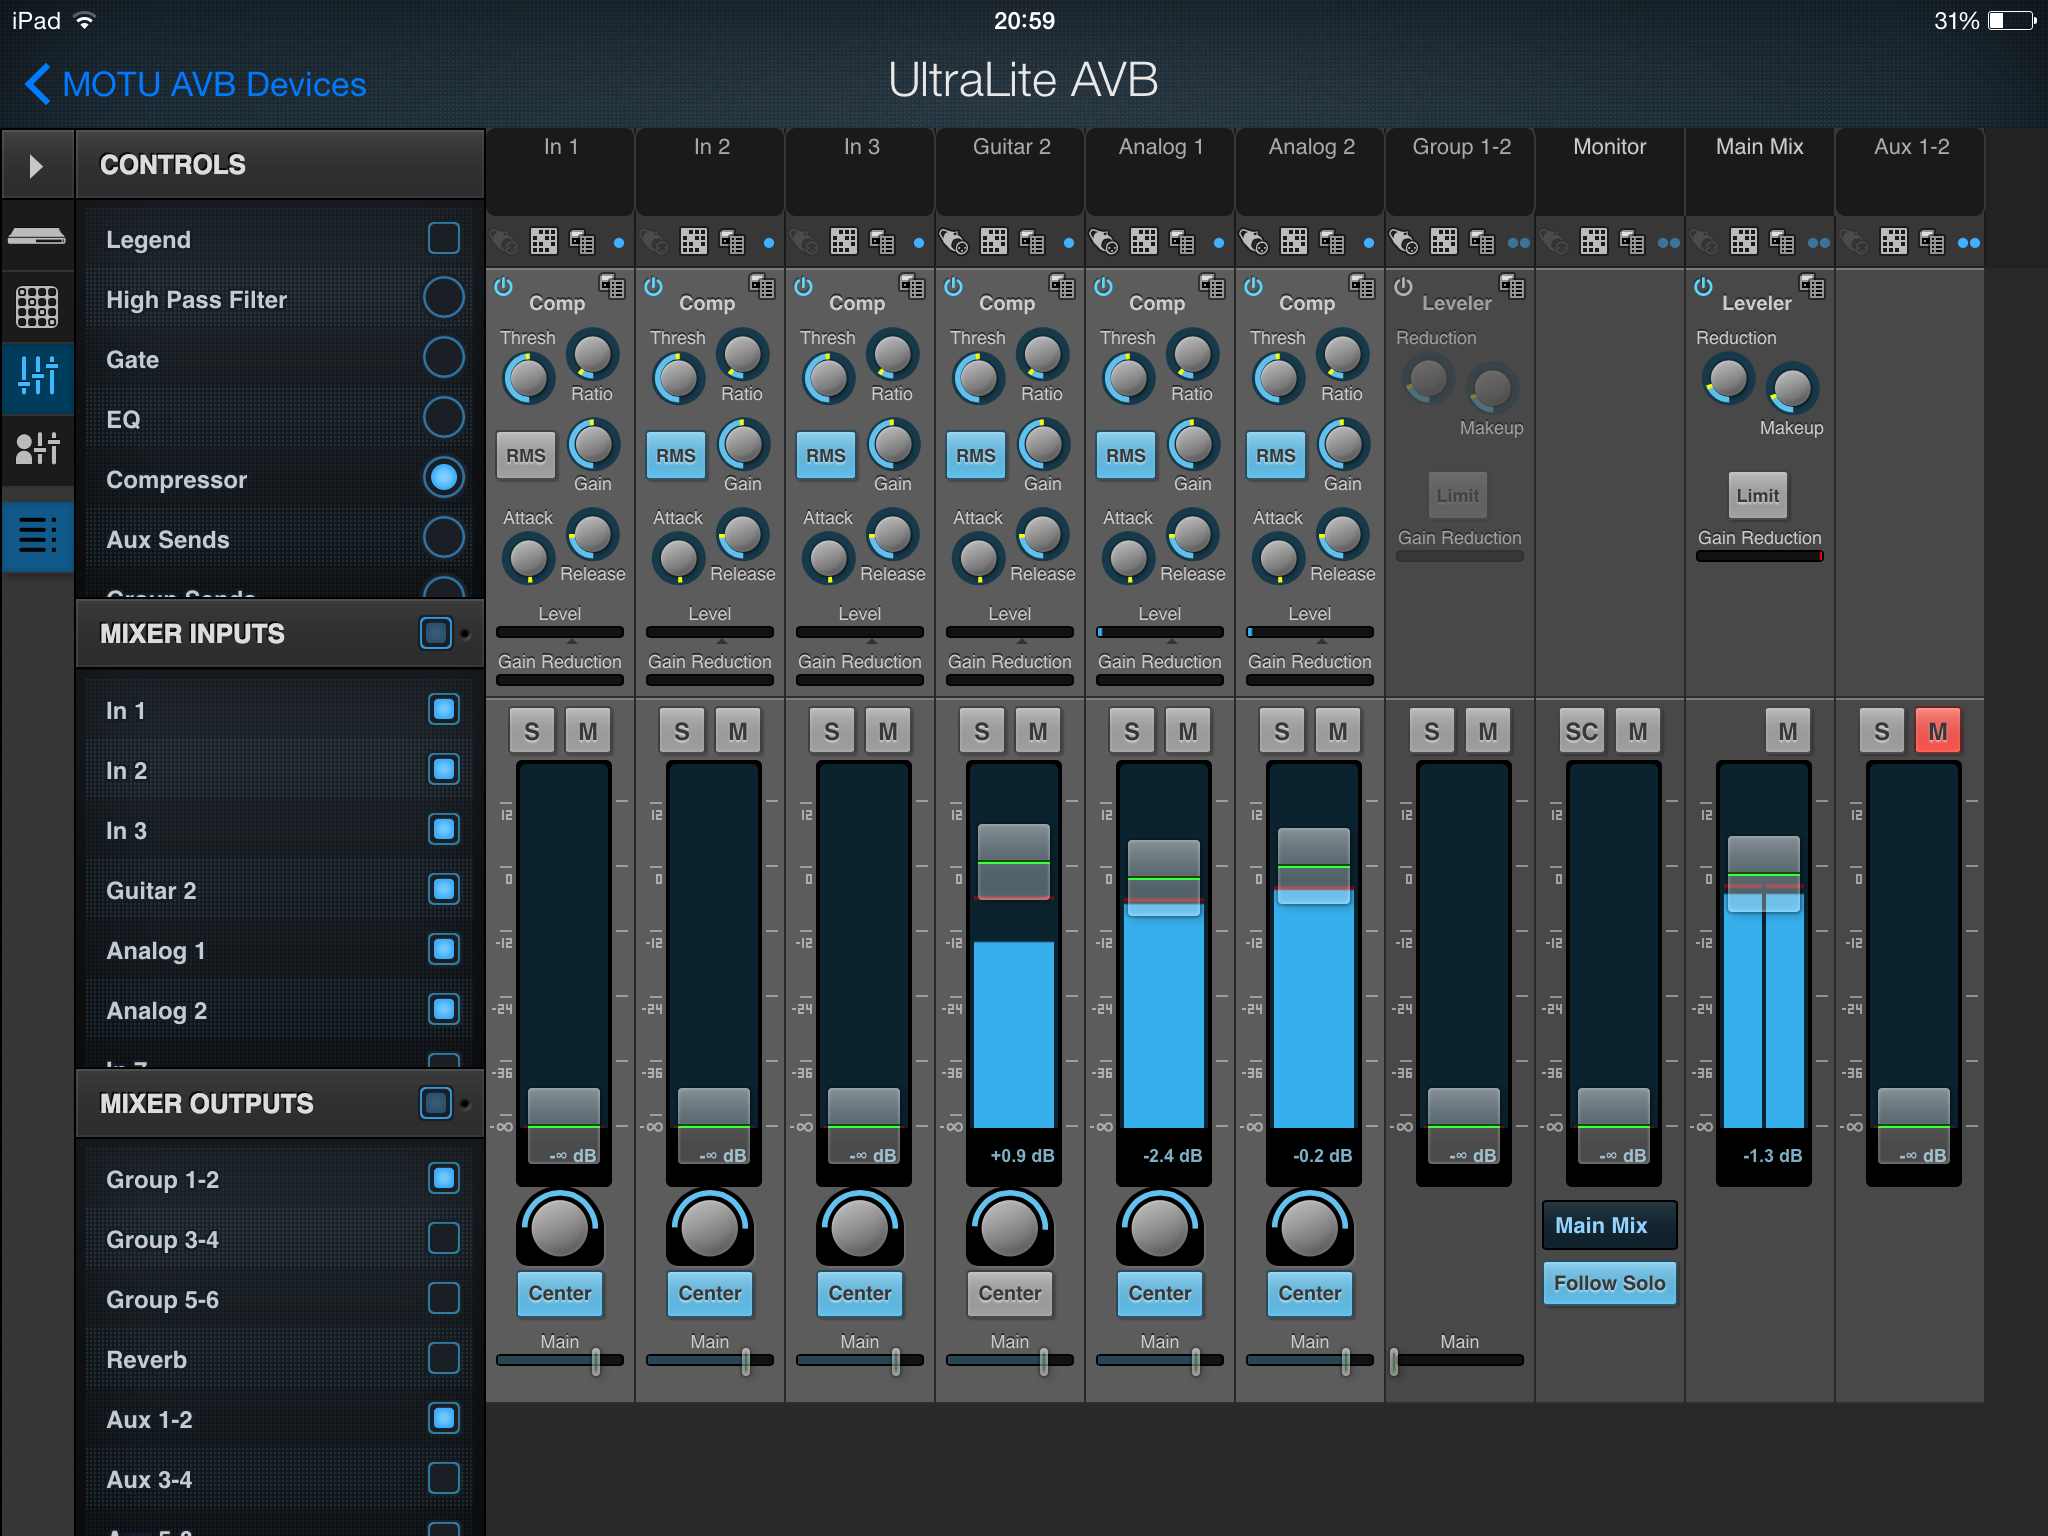Click In 1 channel routing grid icon
Viewport: 2048px width, 1536px height.
544,241
